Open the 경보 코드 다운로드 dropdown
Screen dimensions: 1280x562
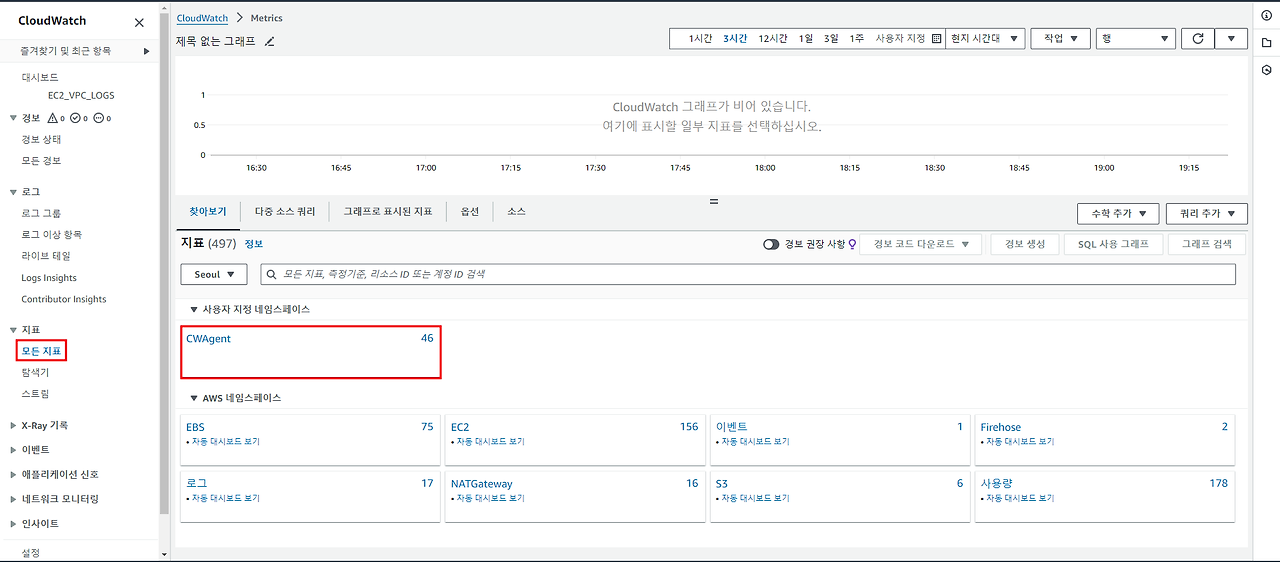[921, 244]
